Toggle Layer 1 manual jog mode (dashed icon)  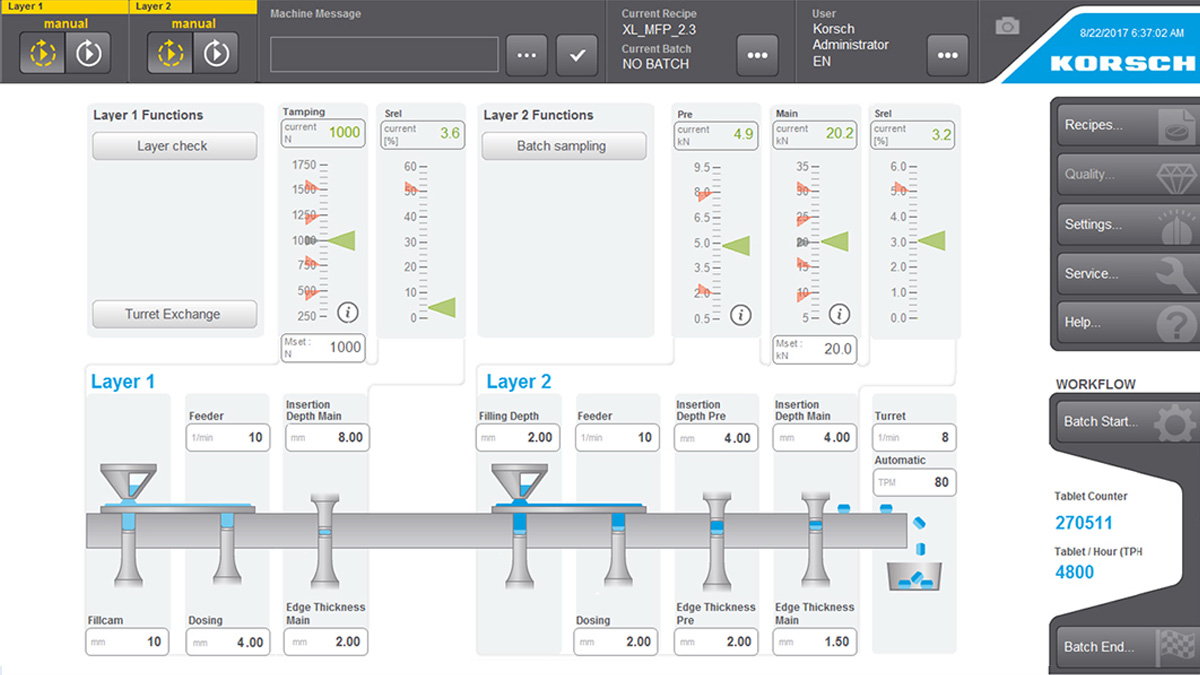coord(43,53)
